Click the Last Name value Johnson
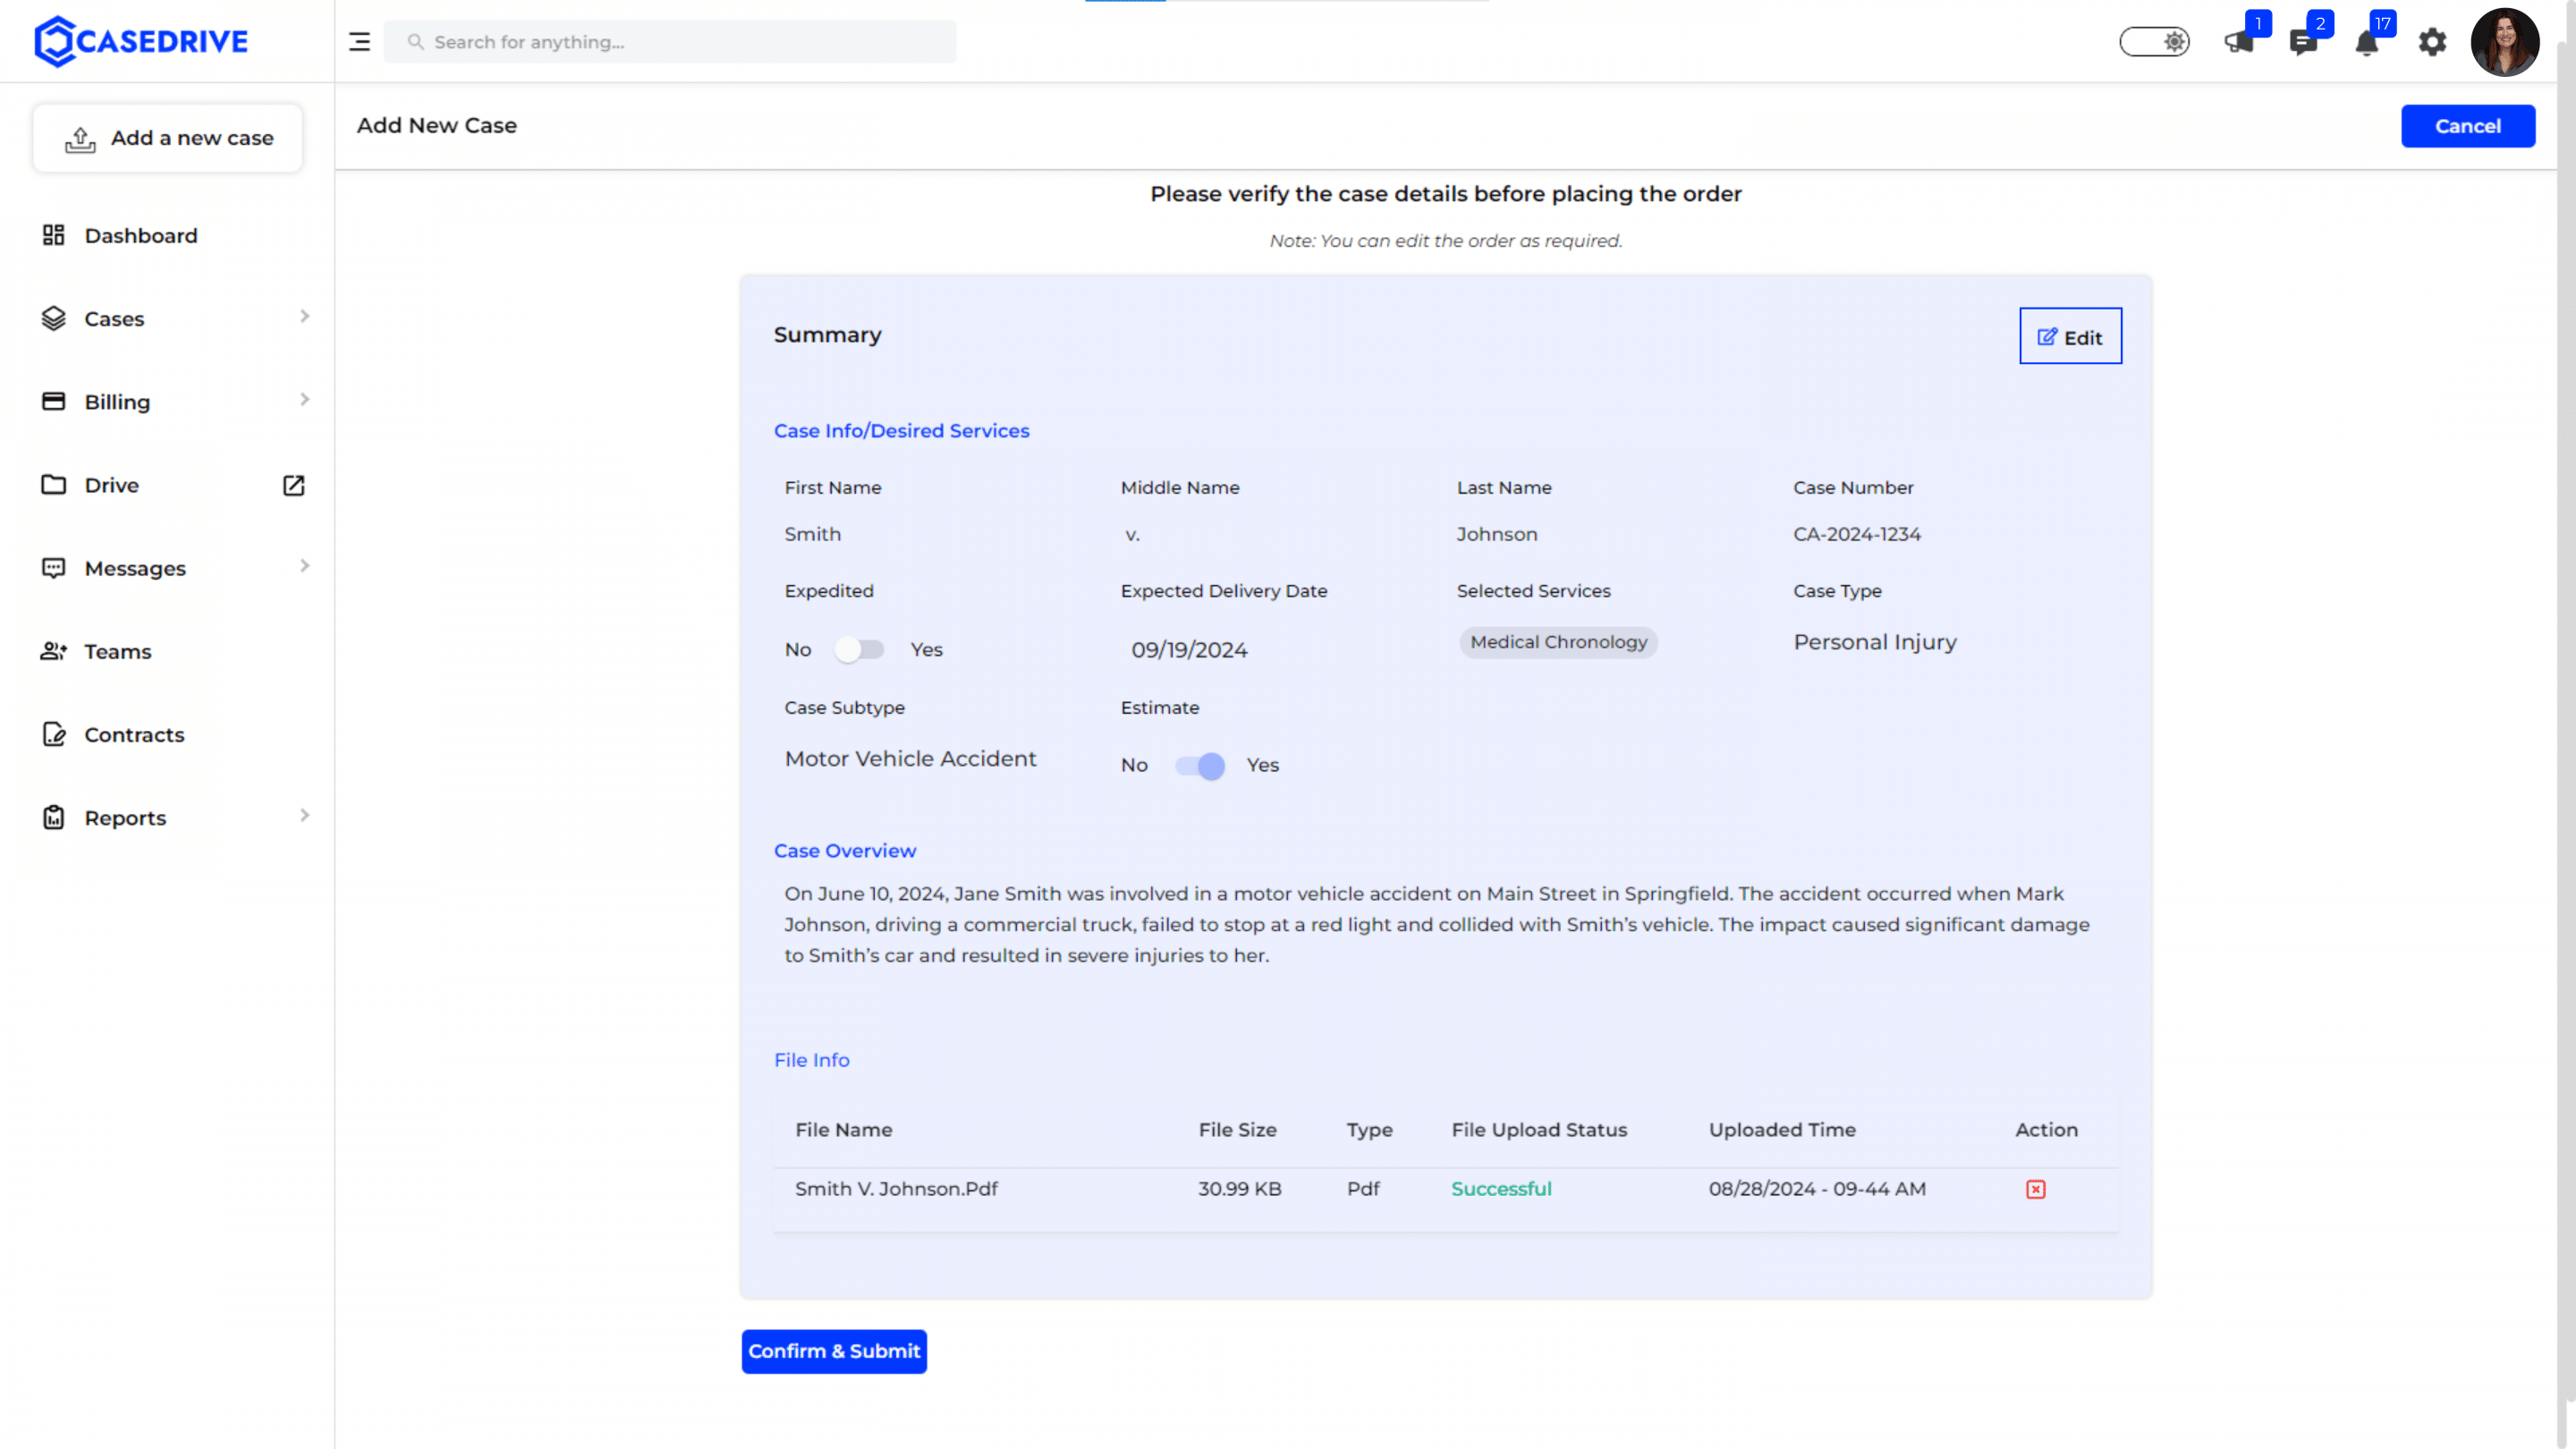Image resolution: width=2576 pixels, height=1449 pixels. coord(1496,534)
